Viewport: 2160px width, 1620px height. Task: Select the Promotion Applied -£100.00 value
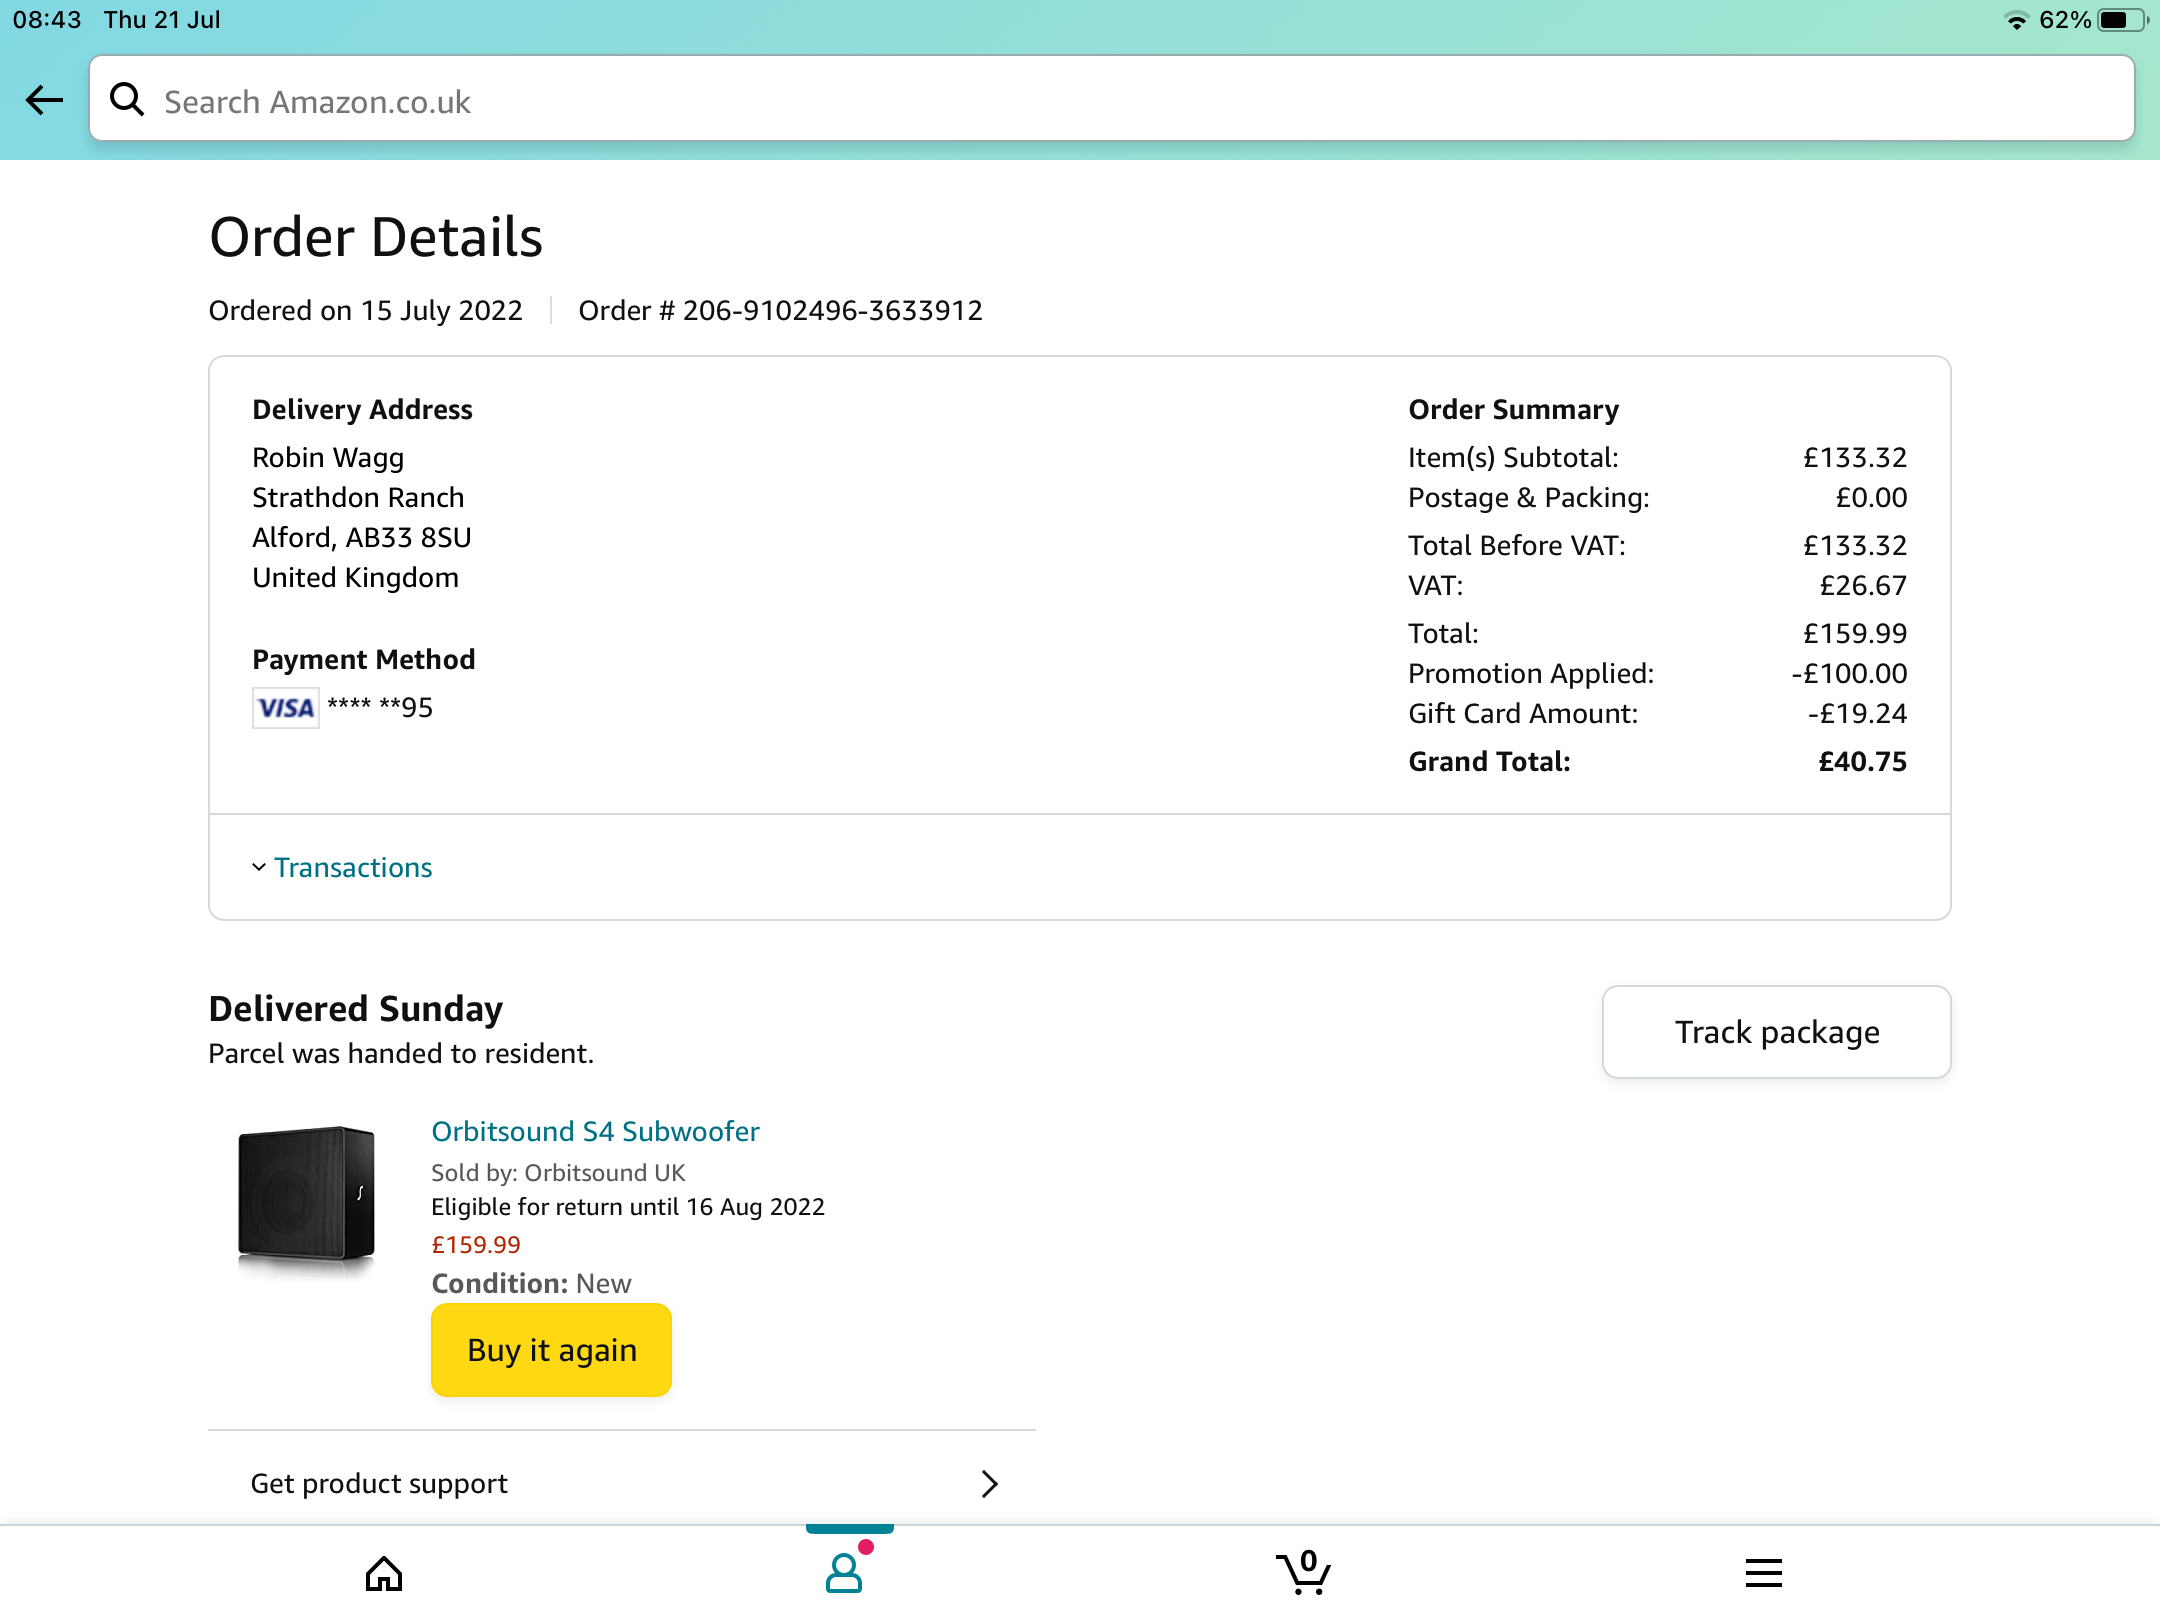click(1849, 674)
